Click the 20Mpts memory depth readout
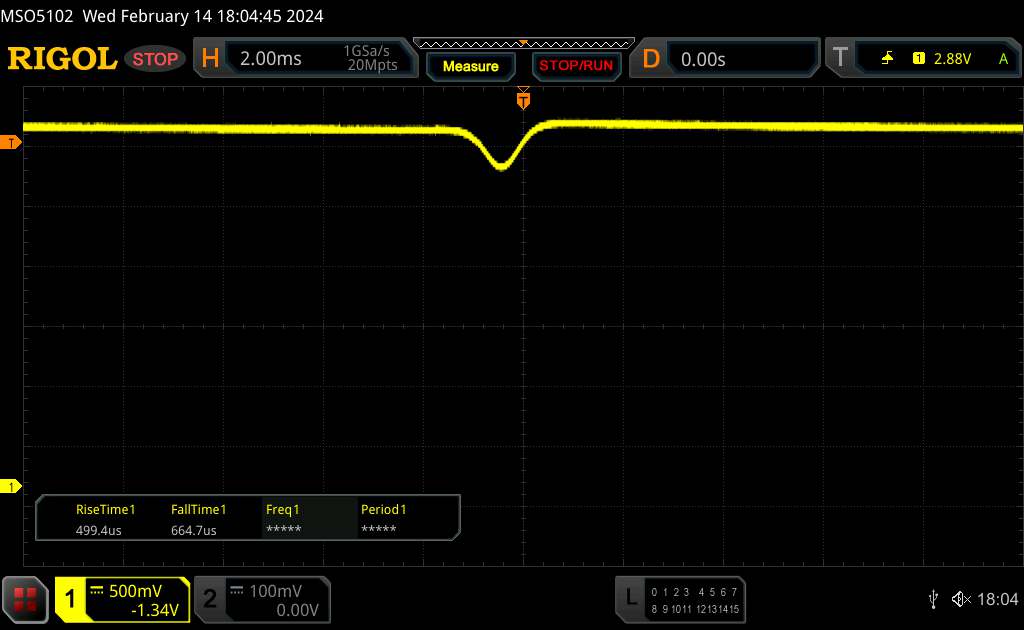1024x630 pixels. 372,65
